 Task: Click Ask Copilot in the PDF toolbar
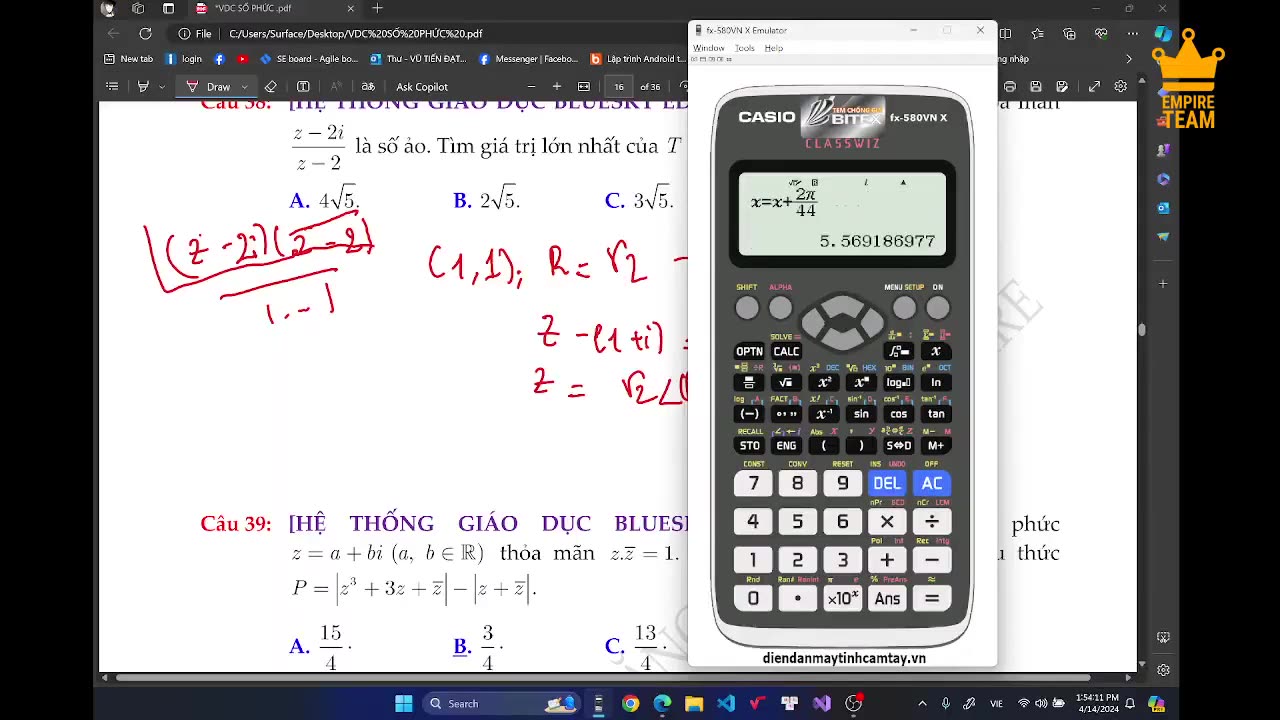(422, 87)
